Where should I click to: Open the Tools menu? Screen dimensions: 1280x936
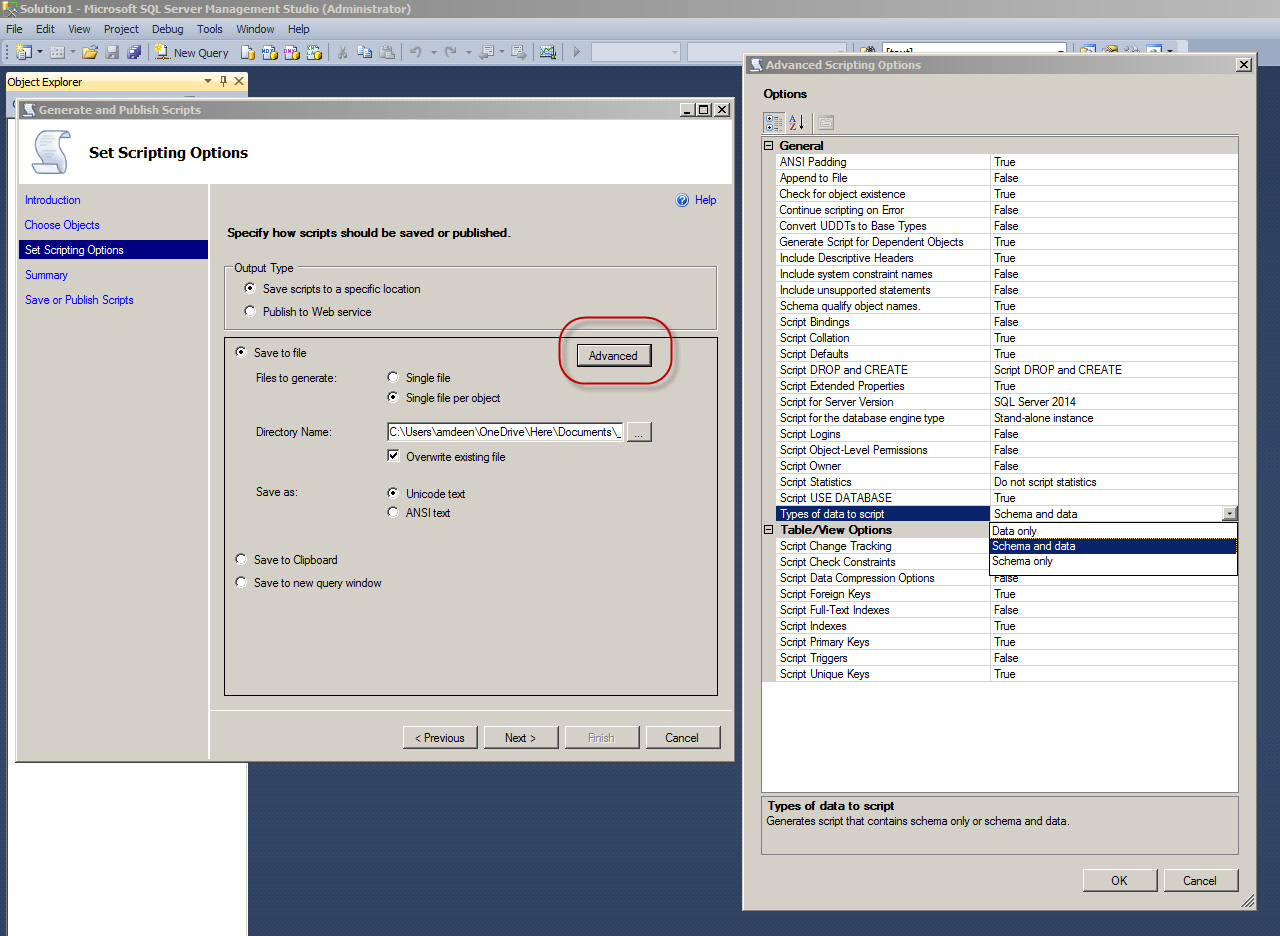point(210,29)
